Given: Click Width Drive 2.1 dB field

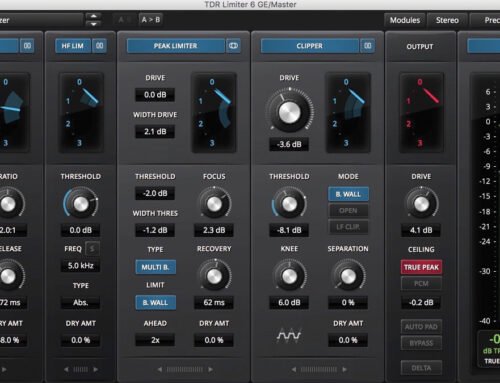Looking at the screenshot, I should (155, 132).
